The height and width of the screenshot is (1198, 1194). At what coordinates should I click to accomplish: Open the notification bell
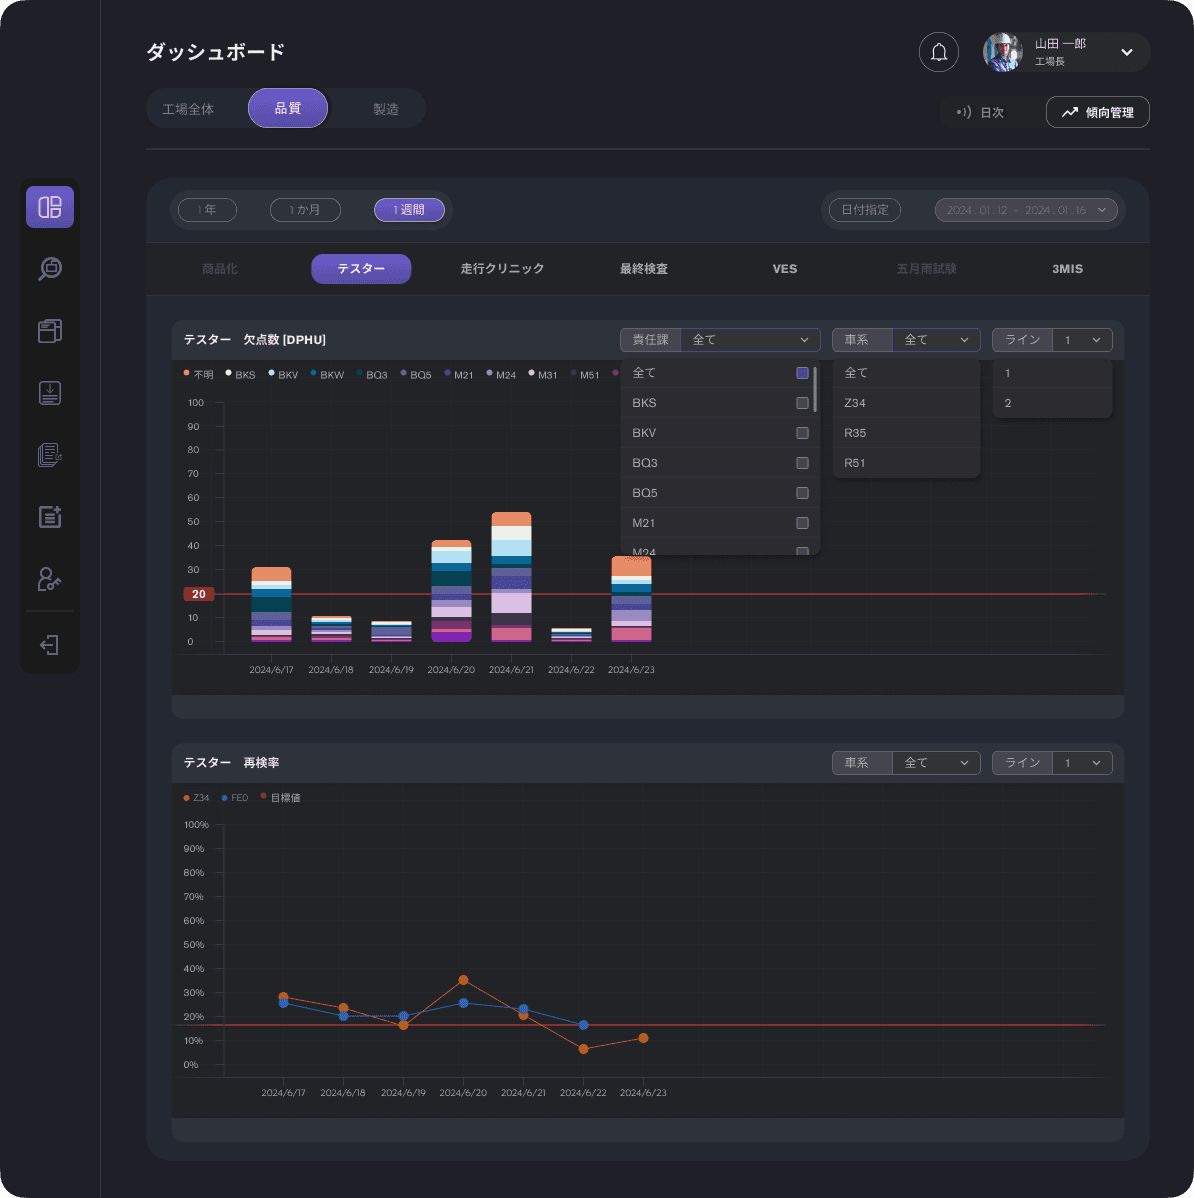938,52
